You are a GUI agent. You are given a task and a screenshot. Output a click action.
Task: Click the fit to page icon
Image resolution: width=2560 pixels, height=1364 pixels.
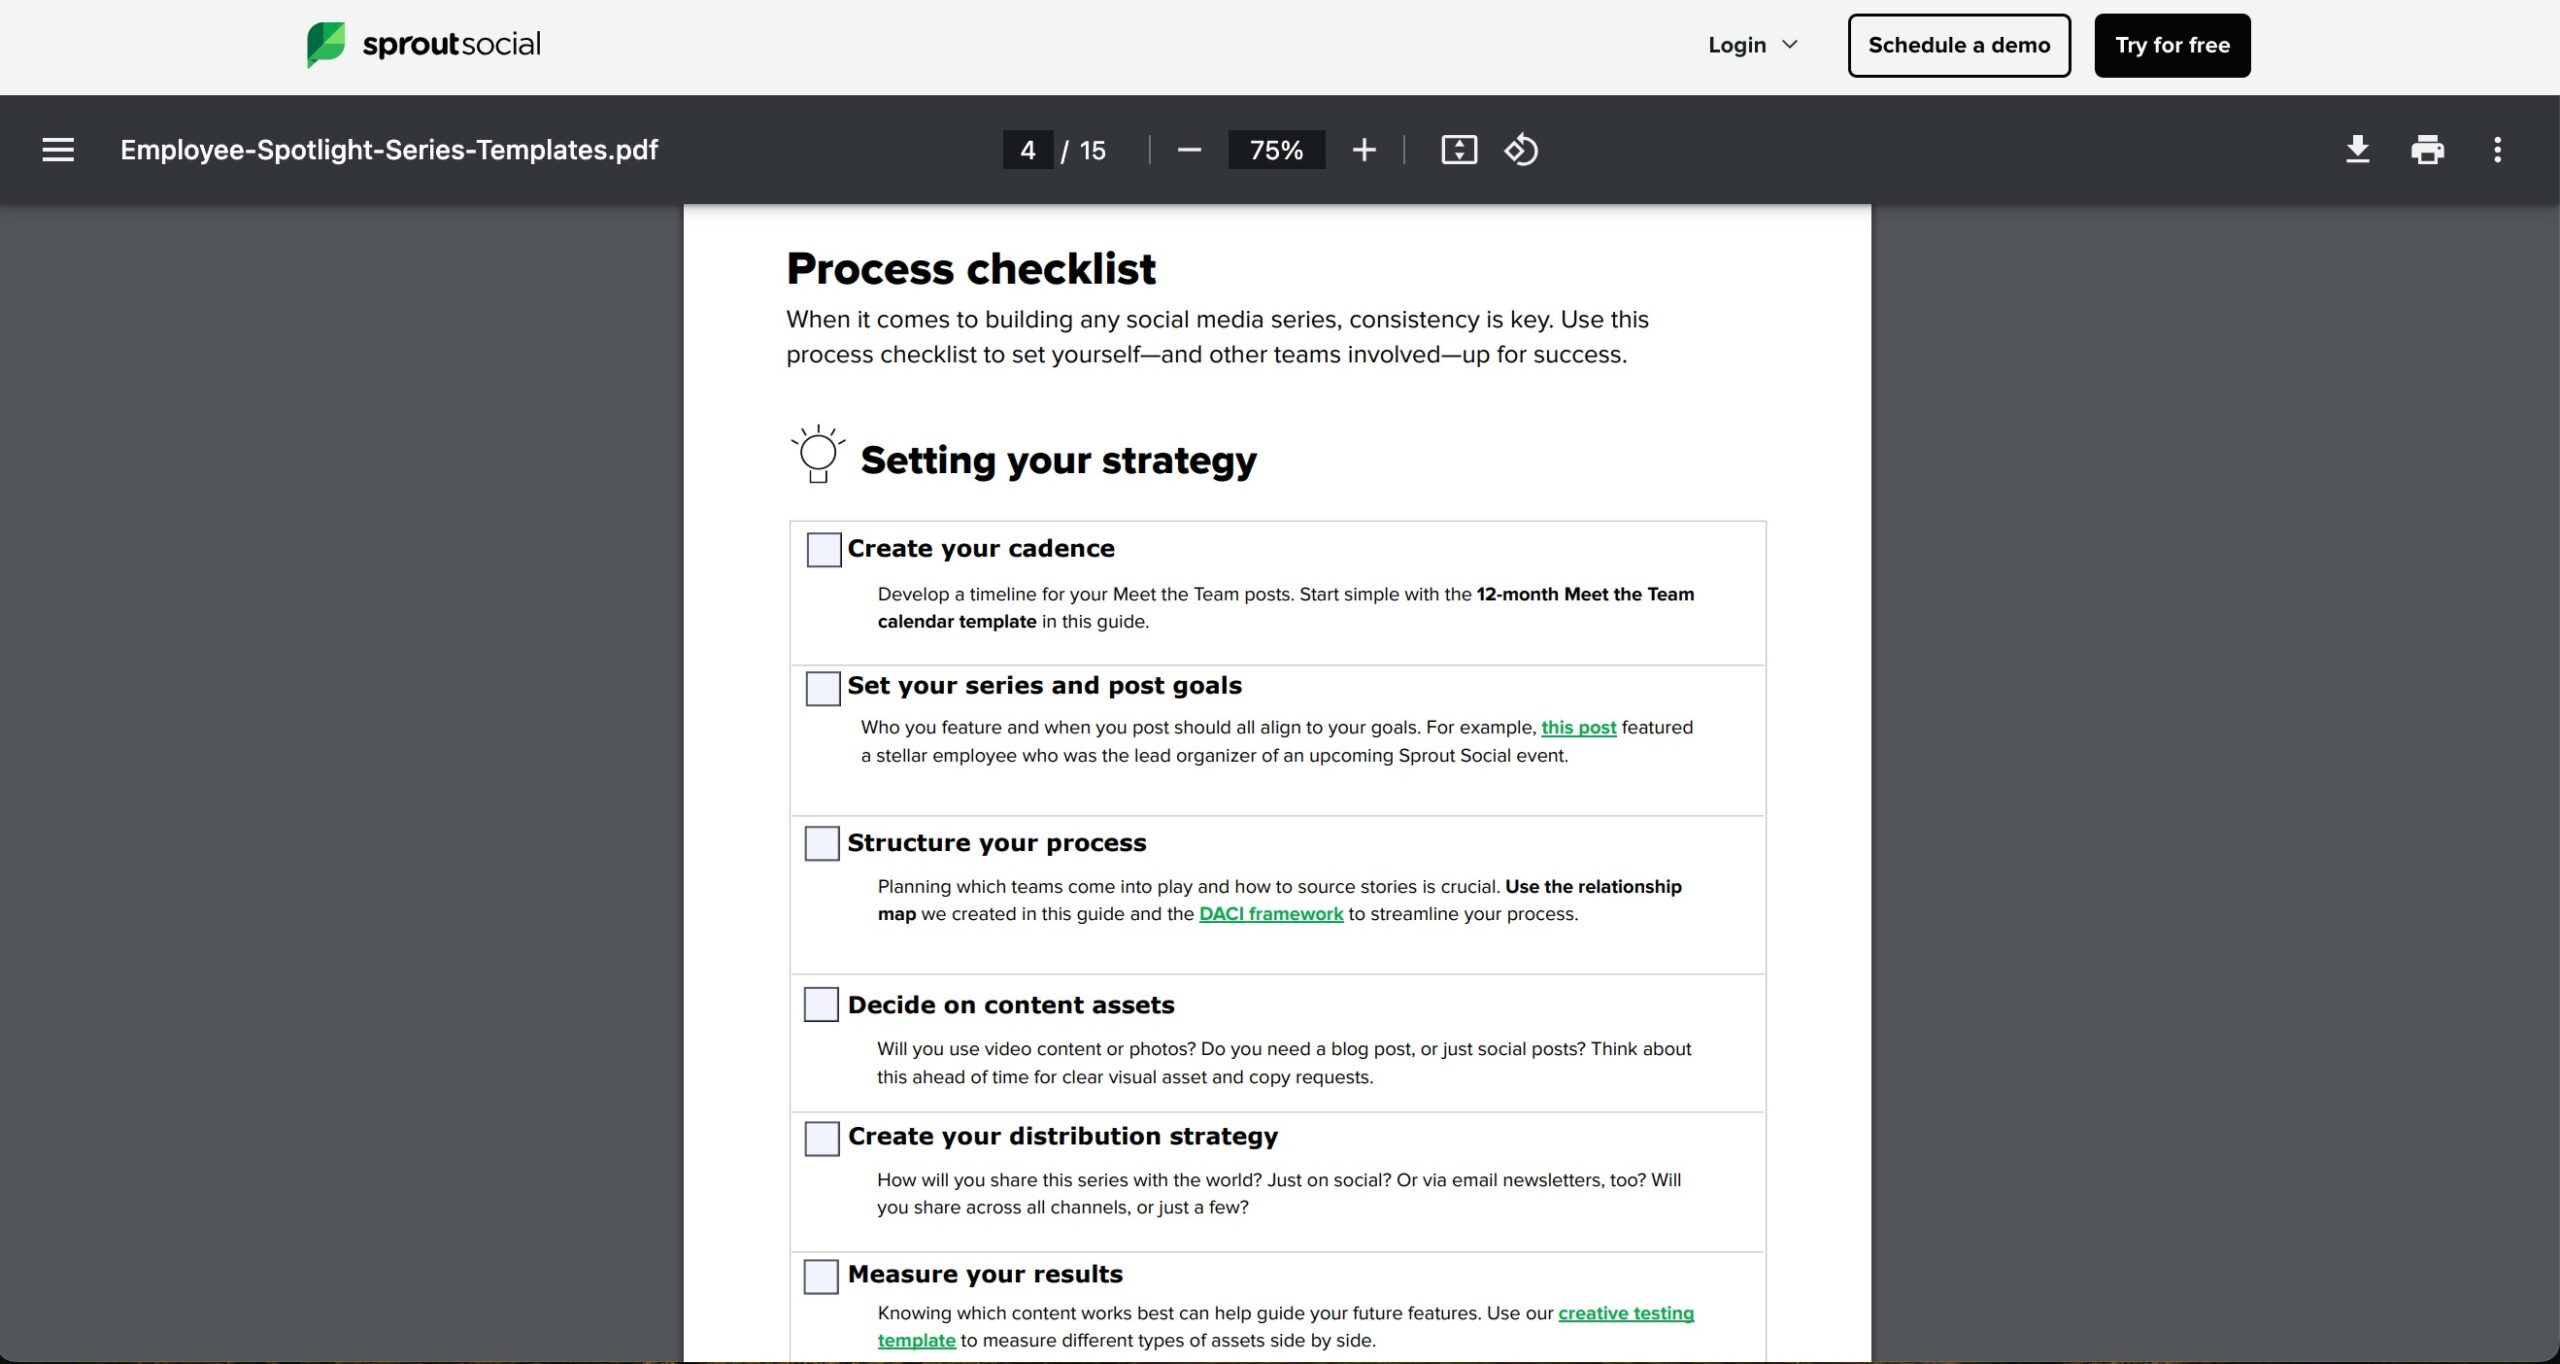(1459, 150)
